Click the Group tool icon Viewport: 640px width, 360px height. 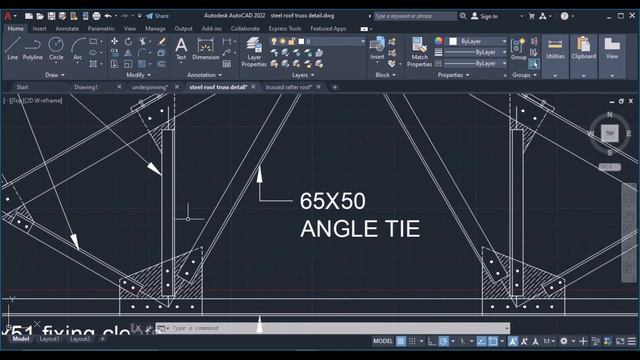518,49
